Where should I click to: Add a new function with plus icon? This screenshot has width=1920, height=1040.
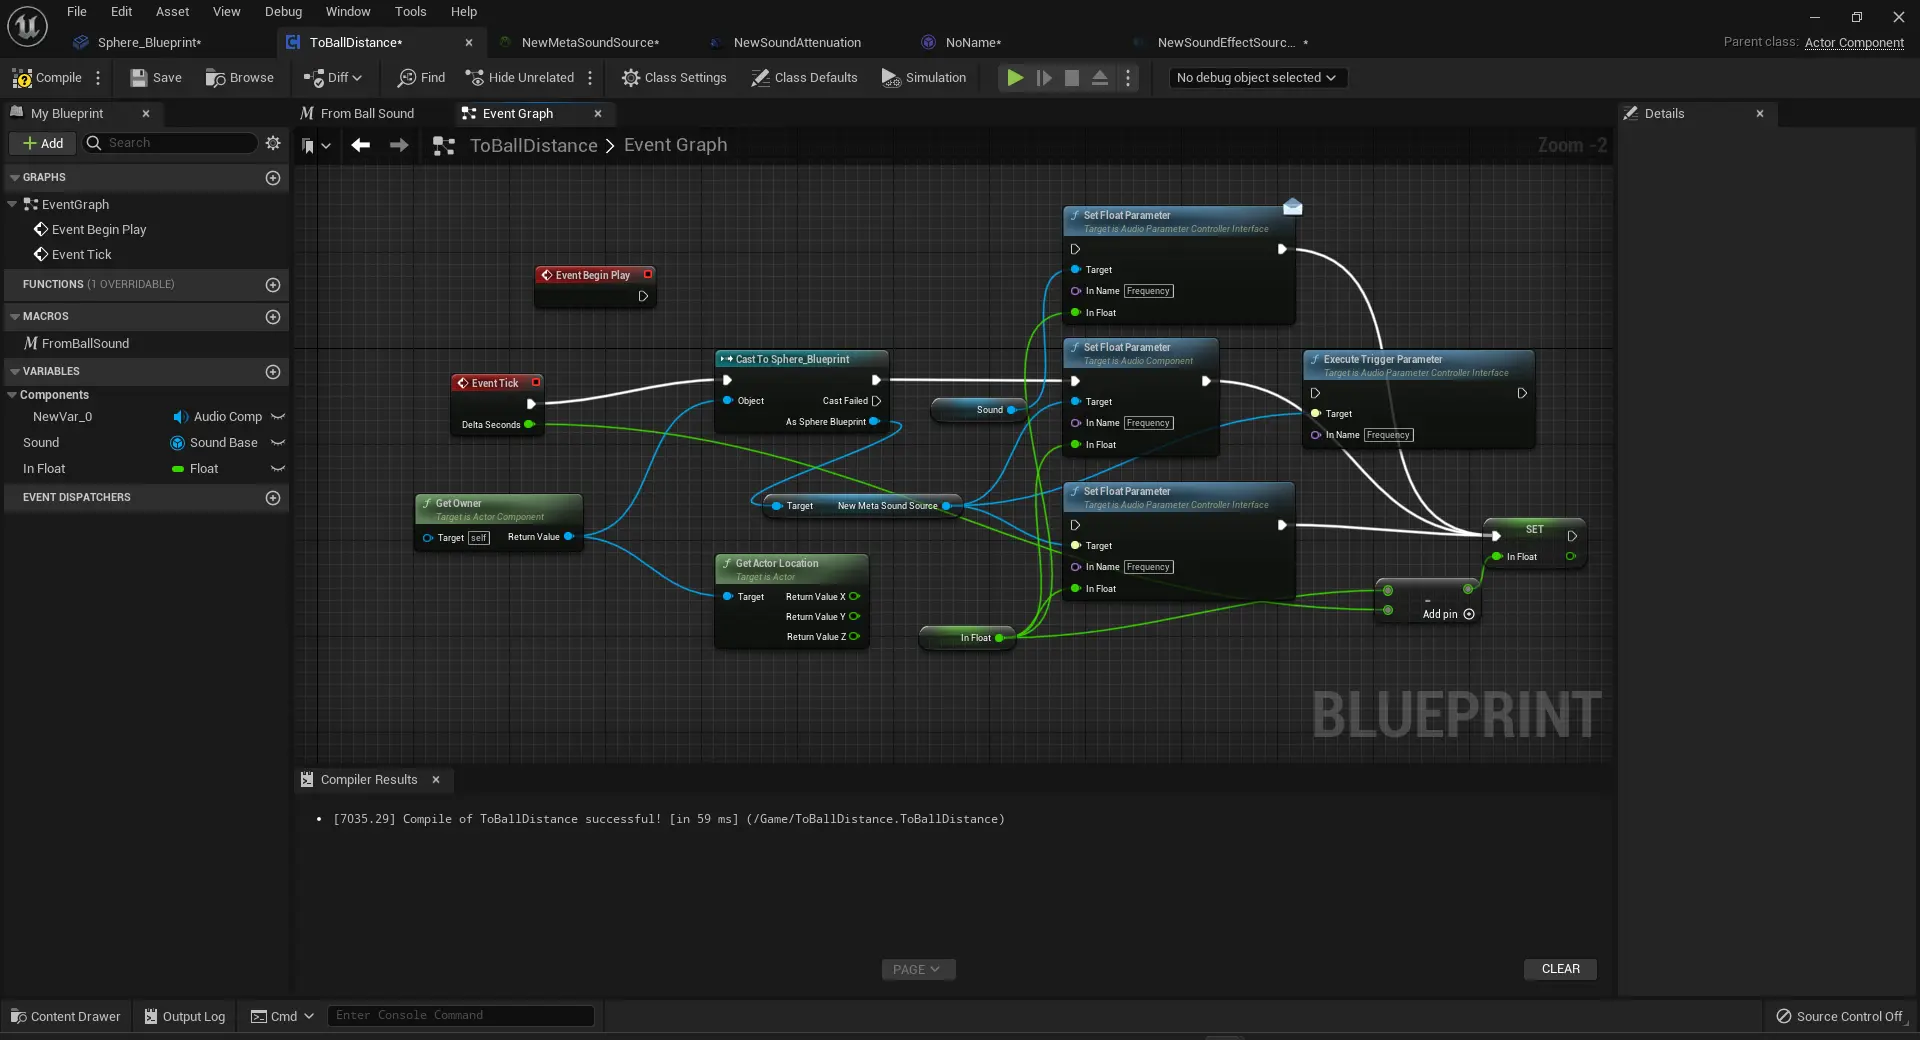273,285
